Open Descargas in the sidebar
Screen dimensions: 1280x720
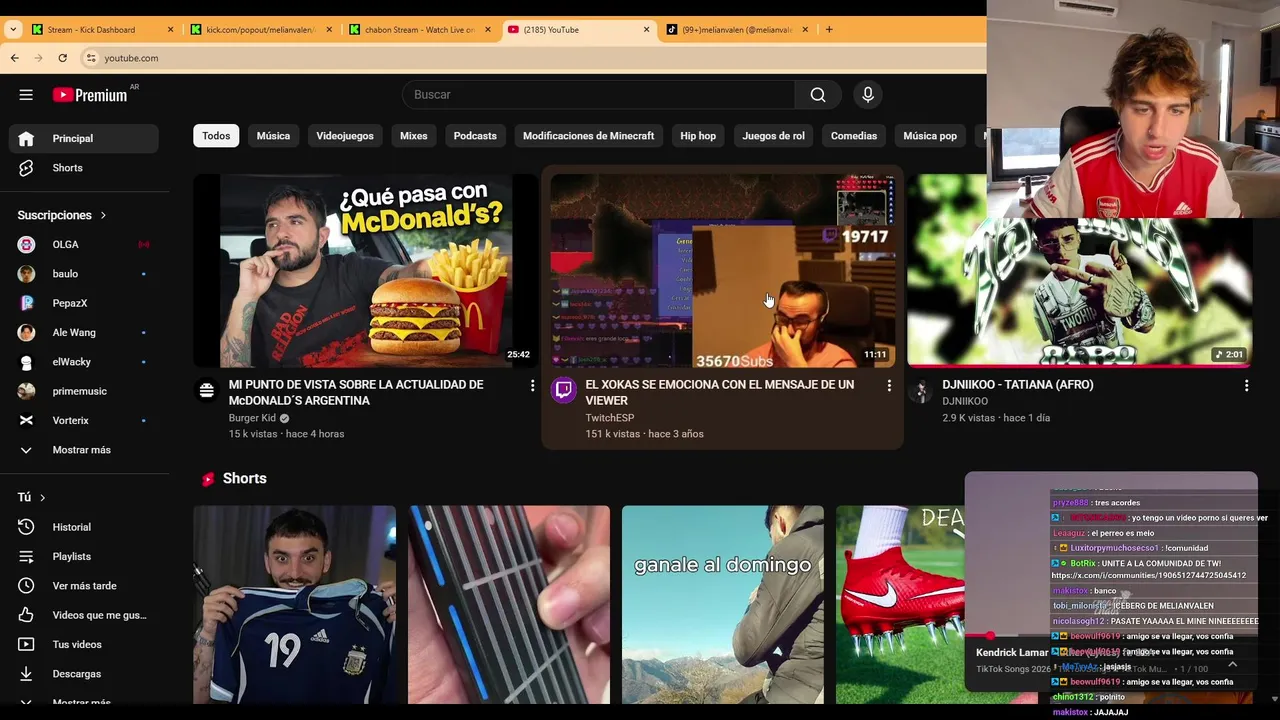pos(84,674)
